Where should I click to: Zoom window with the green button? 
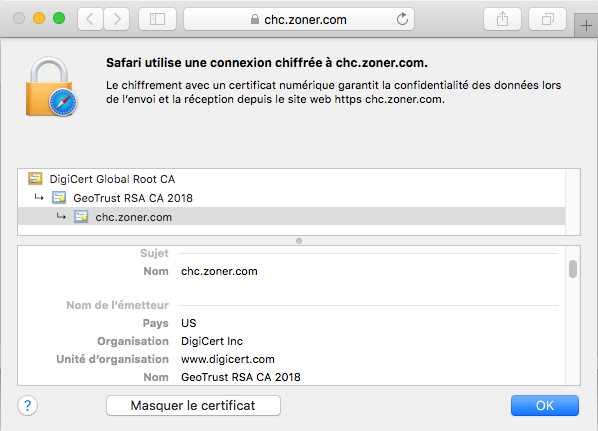click(x=59, y=18)
